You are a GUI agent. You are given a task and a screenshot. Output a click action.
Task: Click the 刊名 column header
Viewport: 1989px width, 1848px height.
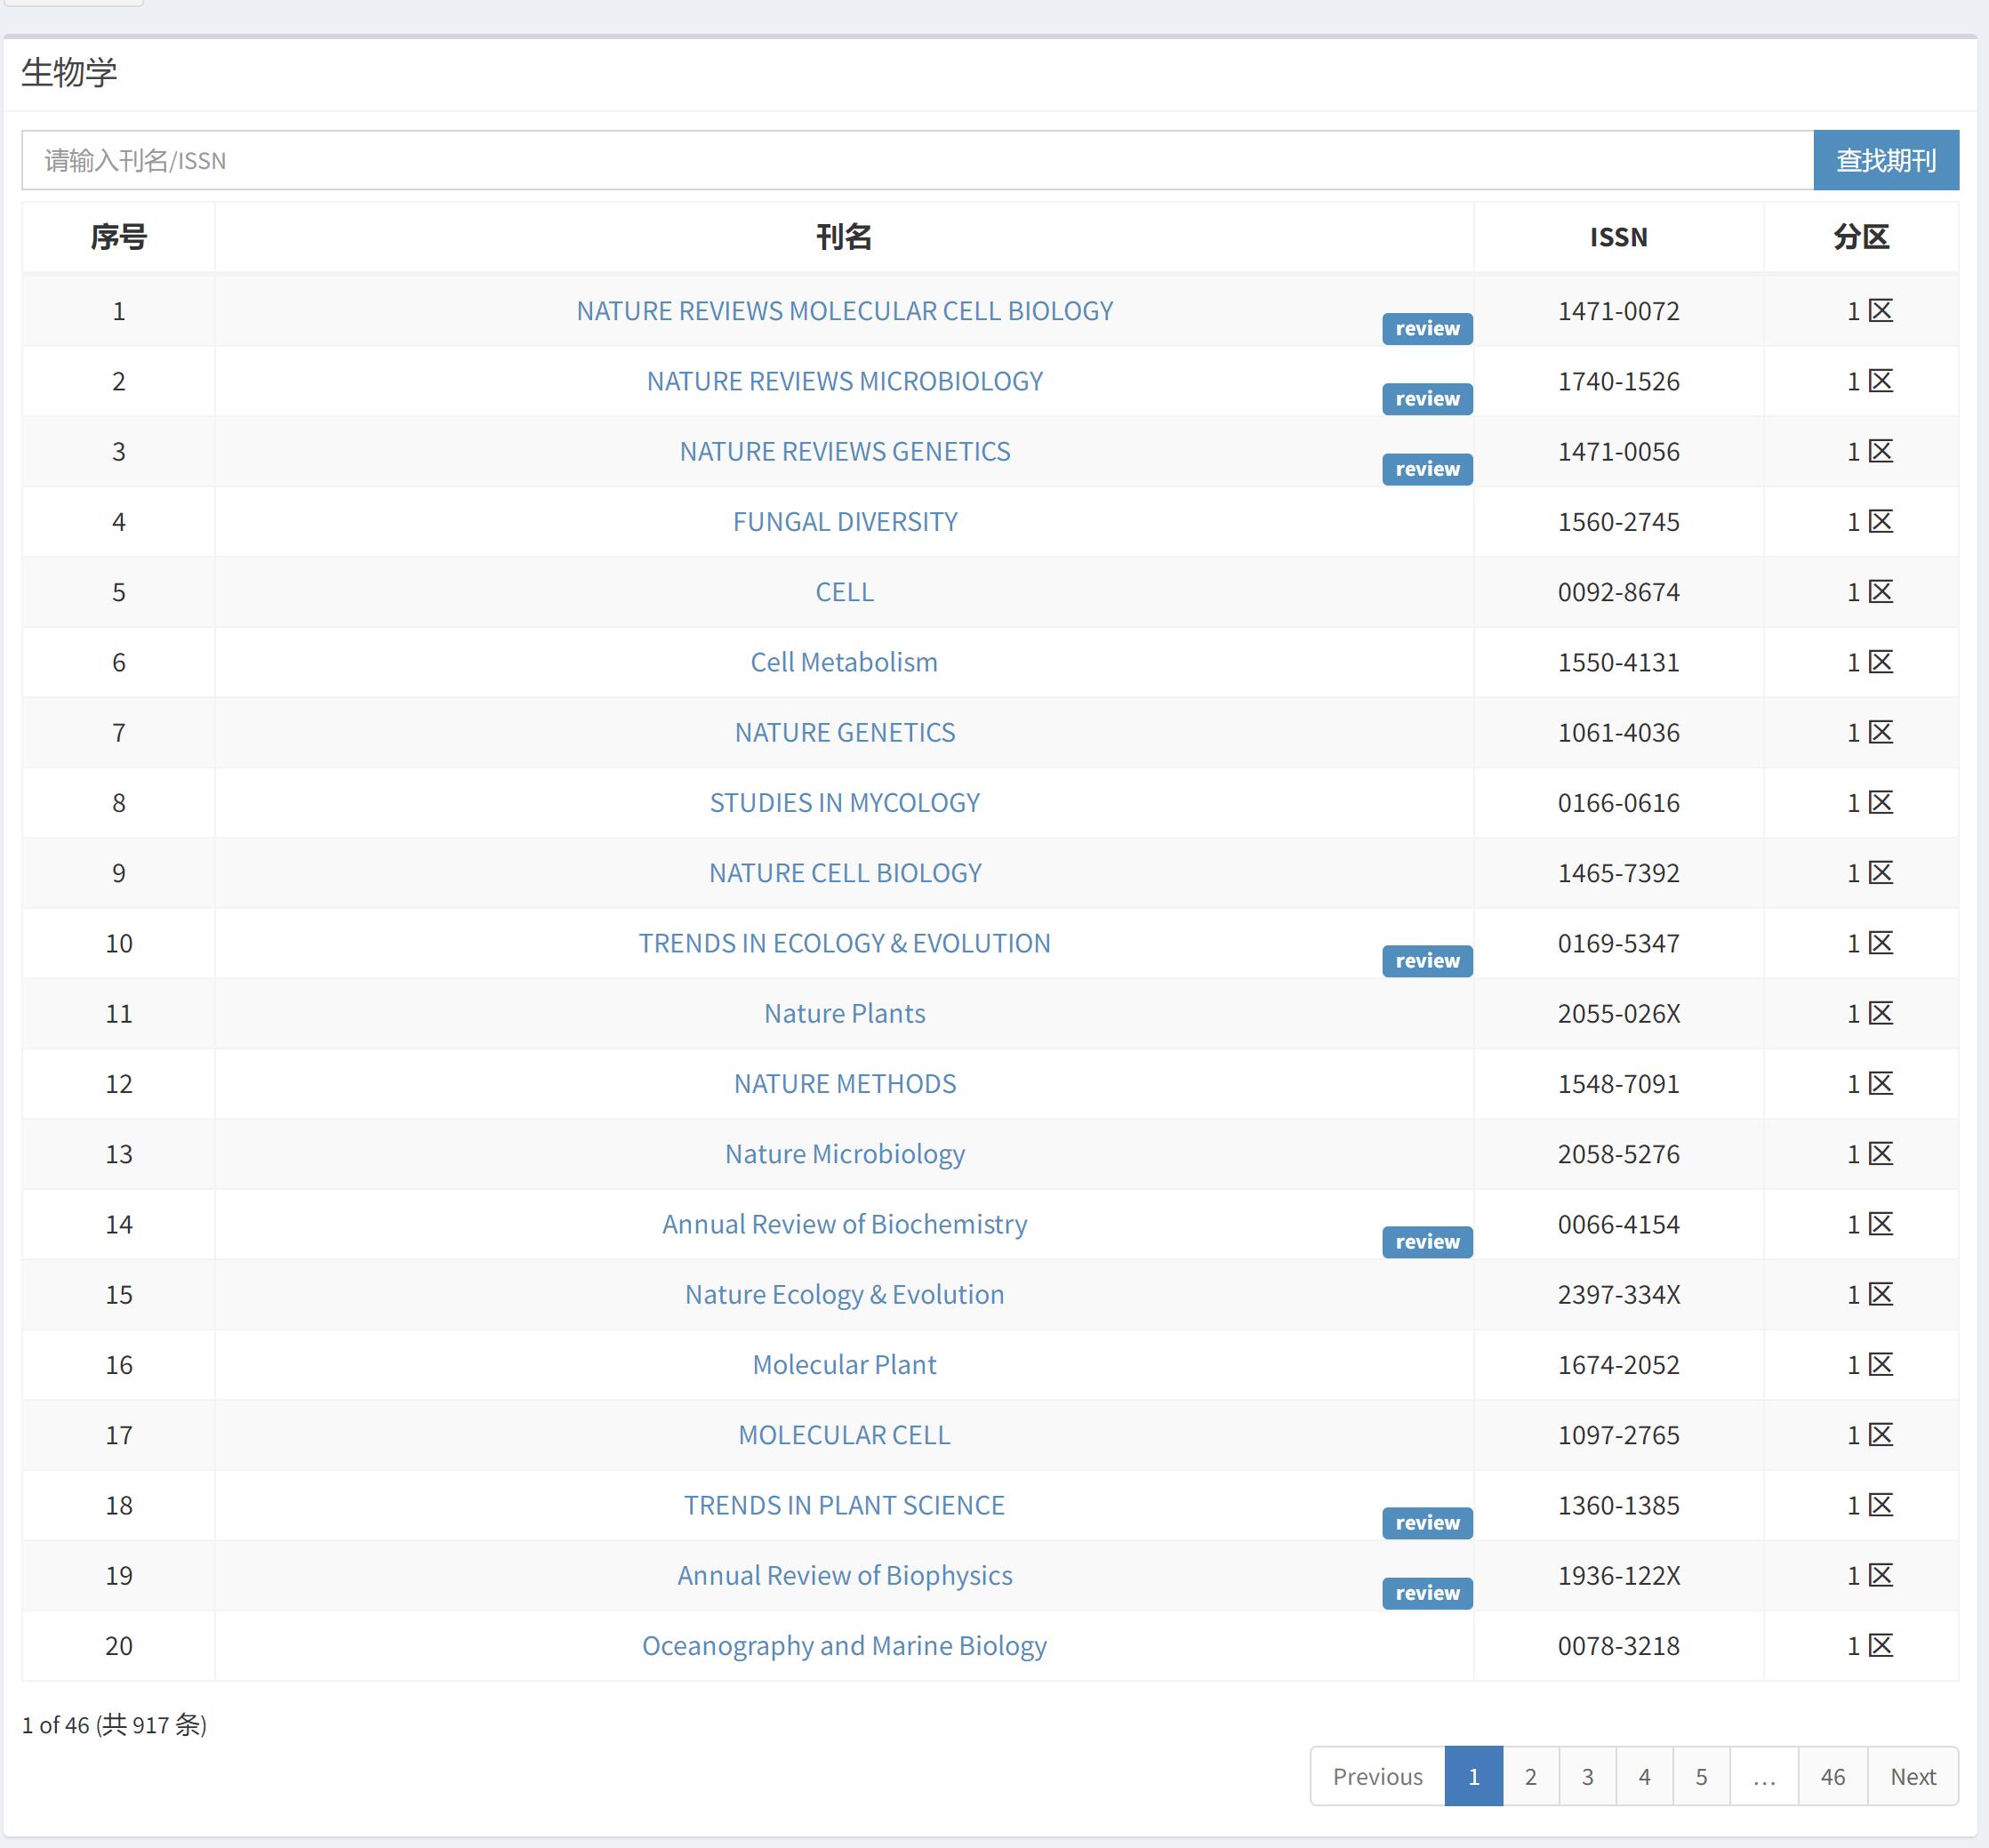(844, 237)
